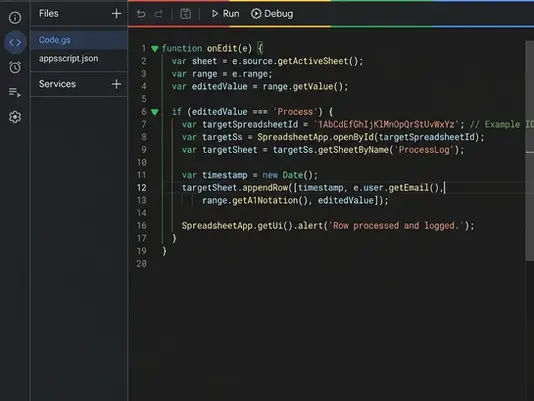The image size is (534, 401).
Task: Click getA1Notation on line 13
Action: 265,200
